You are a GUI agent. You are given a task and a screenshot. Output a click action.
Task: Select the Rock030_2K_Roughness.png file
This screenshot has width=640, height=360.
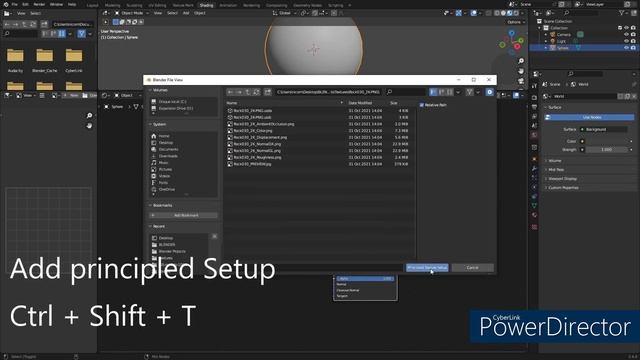point(257,157)
